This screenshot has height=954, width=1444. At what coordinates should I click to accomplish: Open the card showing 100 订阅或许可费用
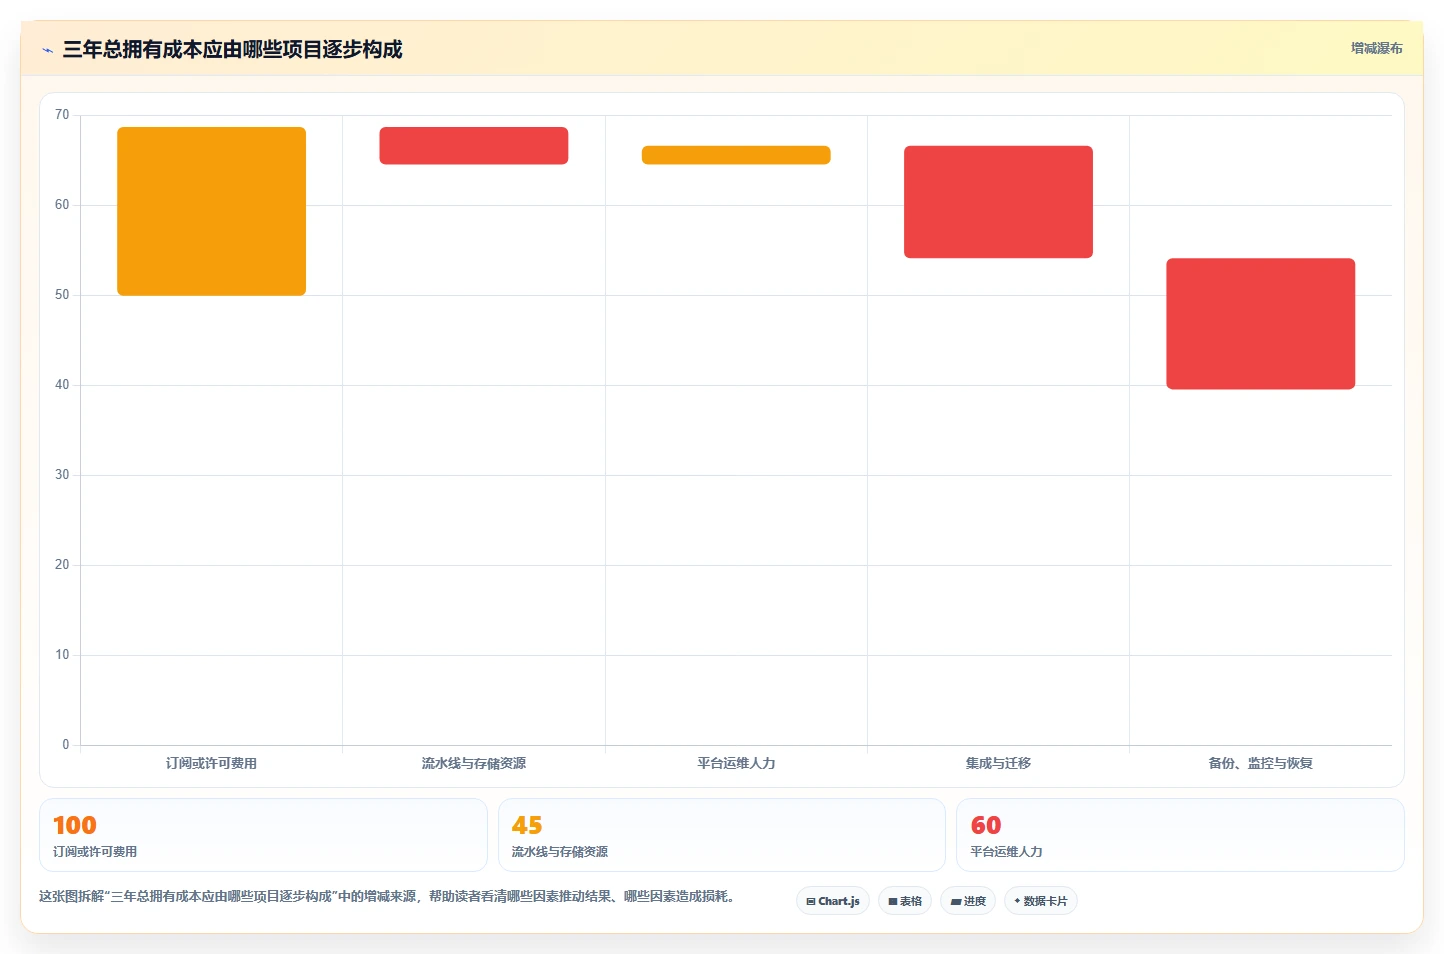(263, 835)
